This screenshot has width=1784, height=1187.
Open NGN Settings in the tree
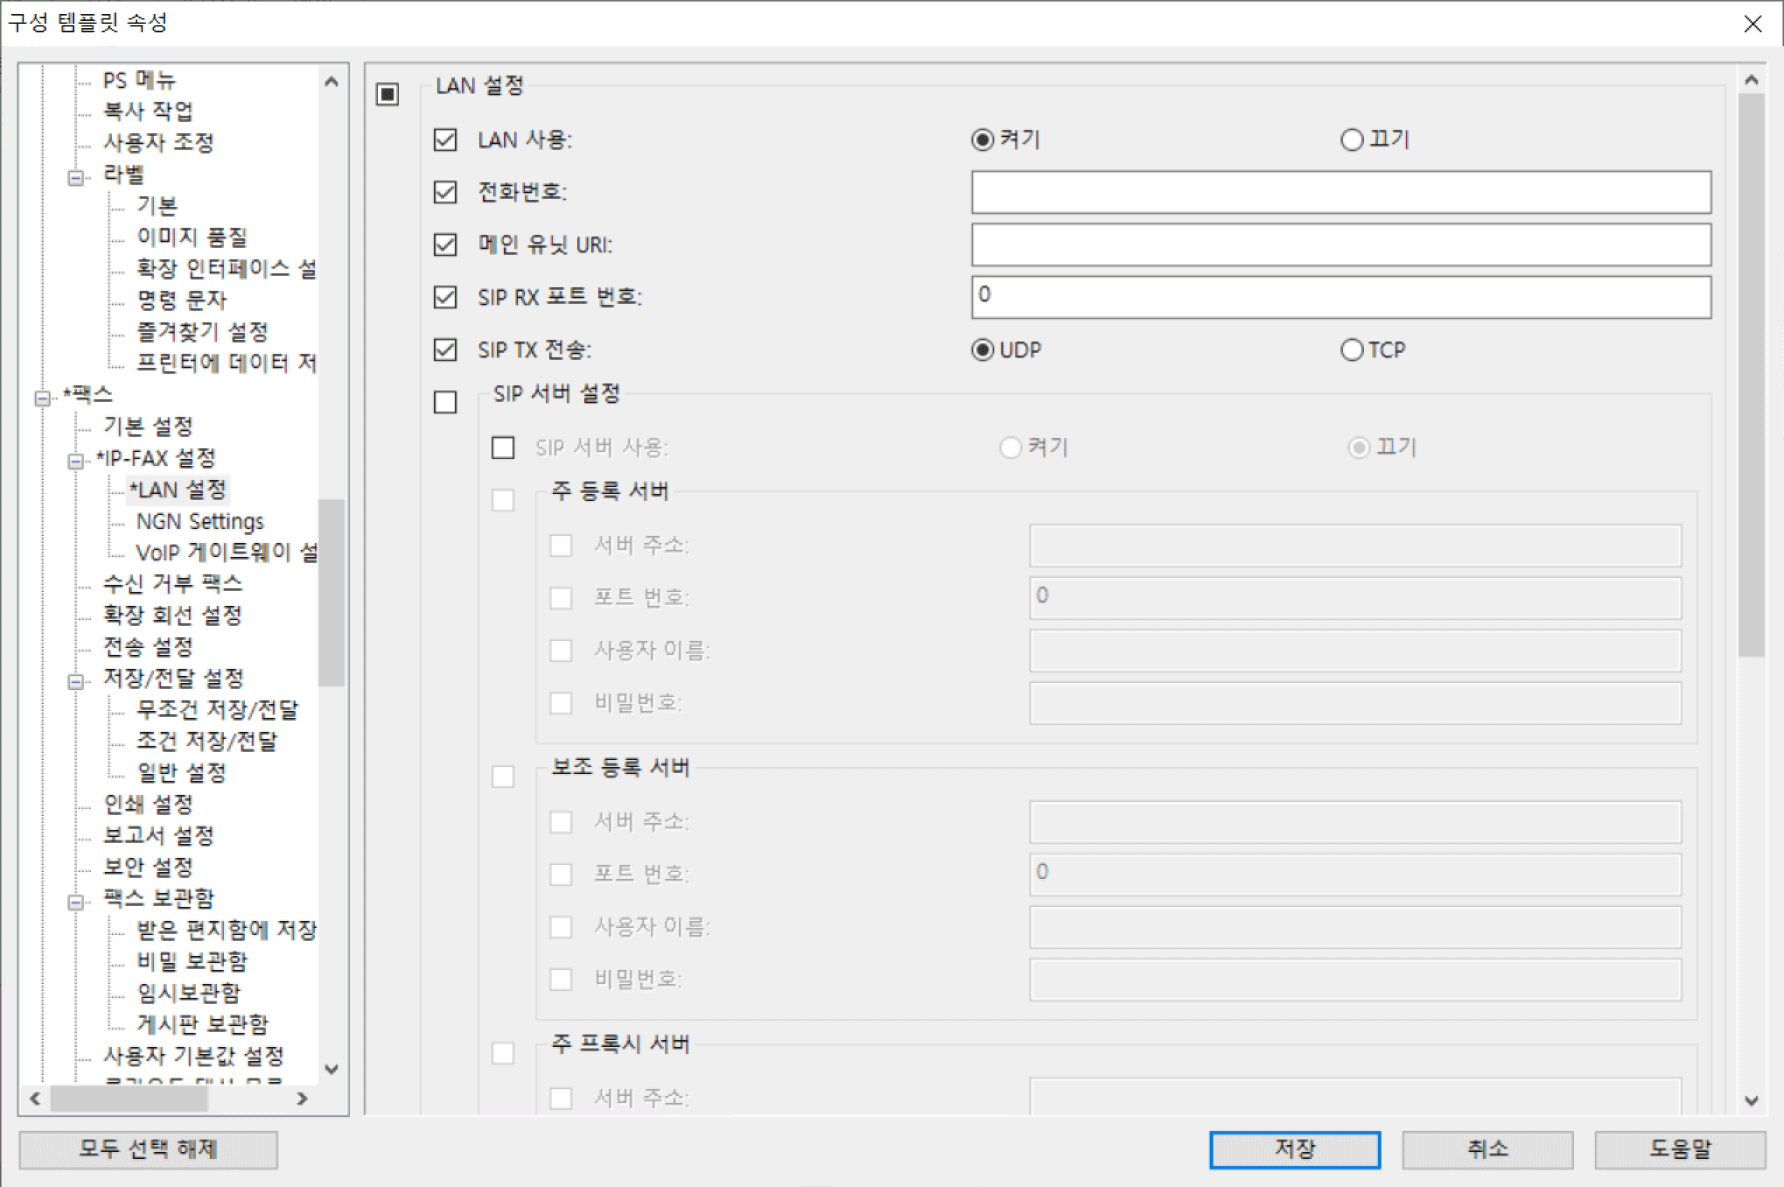click(200, 521)
